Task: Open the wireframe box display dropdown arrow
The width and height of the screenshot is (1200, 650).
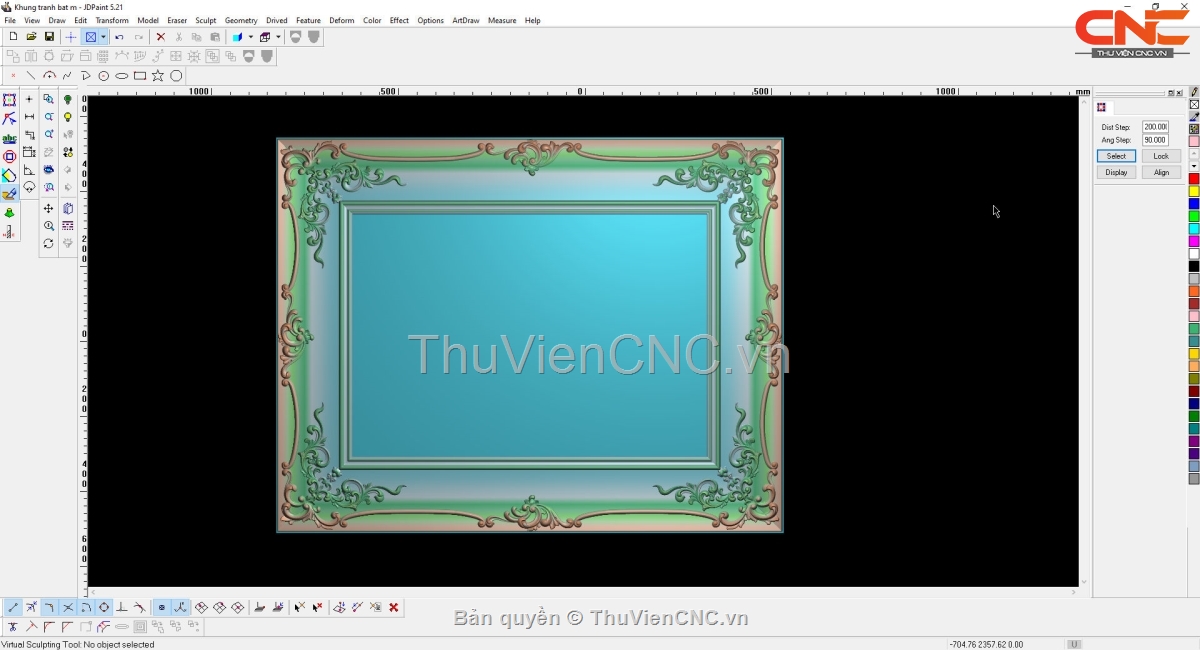Action: pyautogui.click(x=278, y=37)
